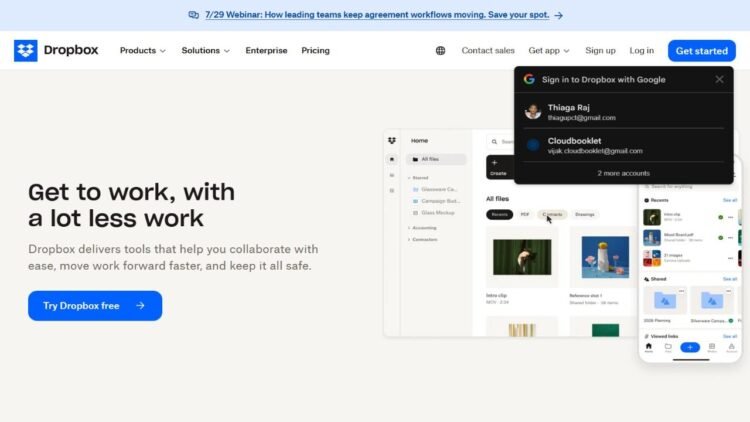
Task: Expand the Contractors folder in the preview
Action: click(422, 239)
